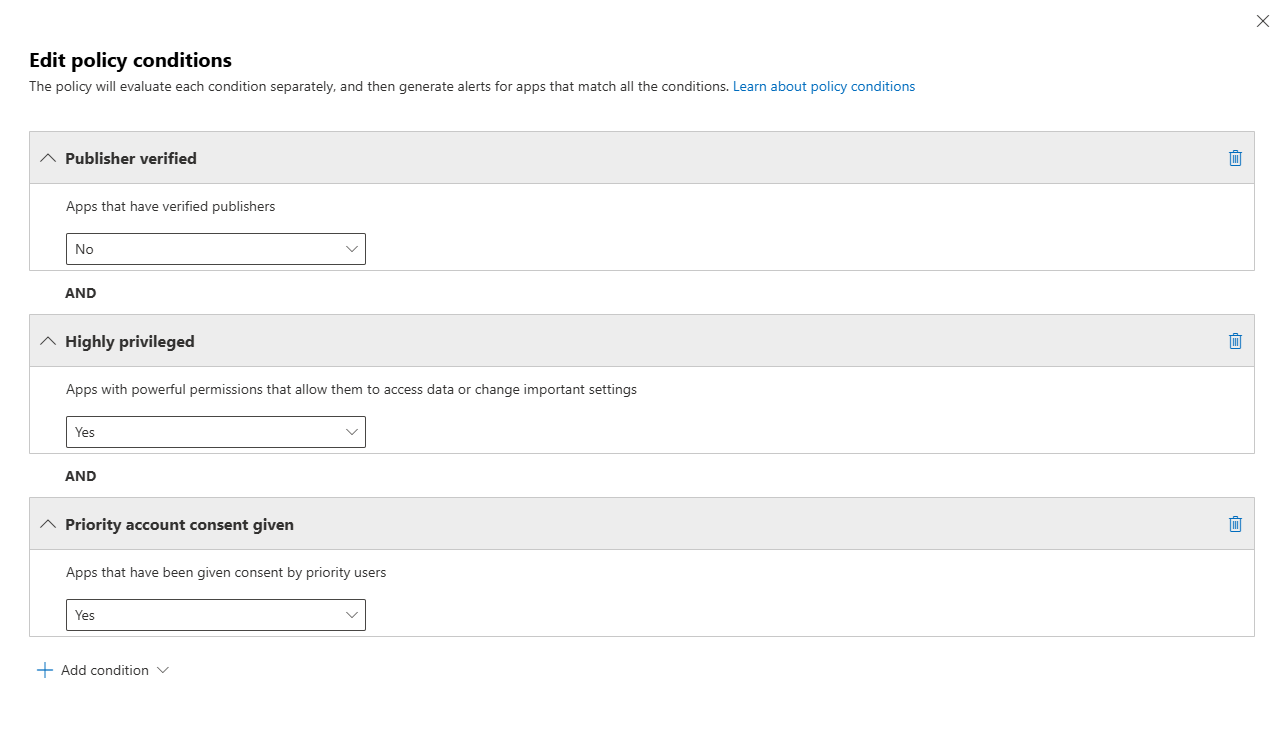Click the Edit policy conditions heading
The width and height of the screenshot is (1283, 734).
coord(130,60)
